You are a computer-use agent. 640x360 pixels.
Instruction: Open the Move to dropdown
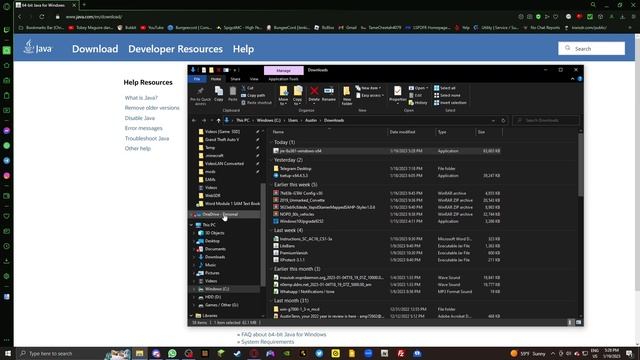283,96
